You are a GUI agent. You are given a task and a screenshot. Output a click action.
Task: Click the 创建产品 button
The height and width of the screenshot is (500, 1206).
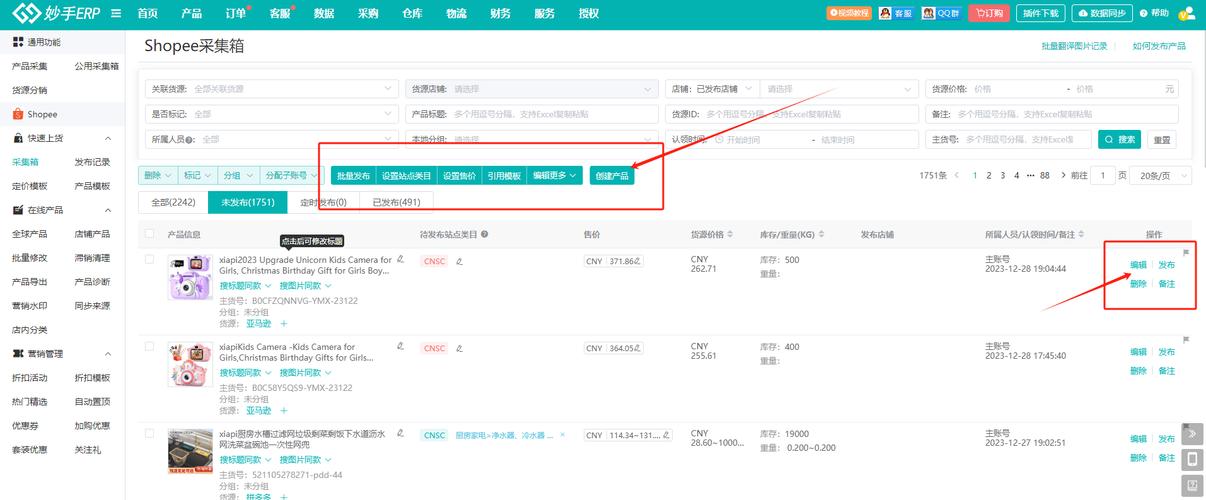point(612,175)
